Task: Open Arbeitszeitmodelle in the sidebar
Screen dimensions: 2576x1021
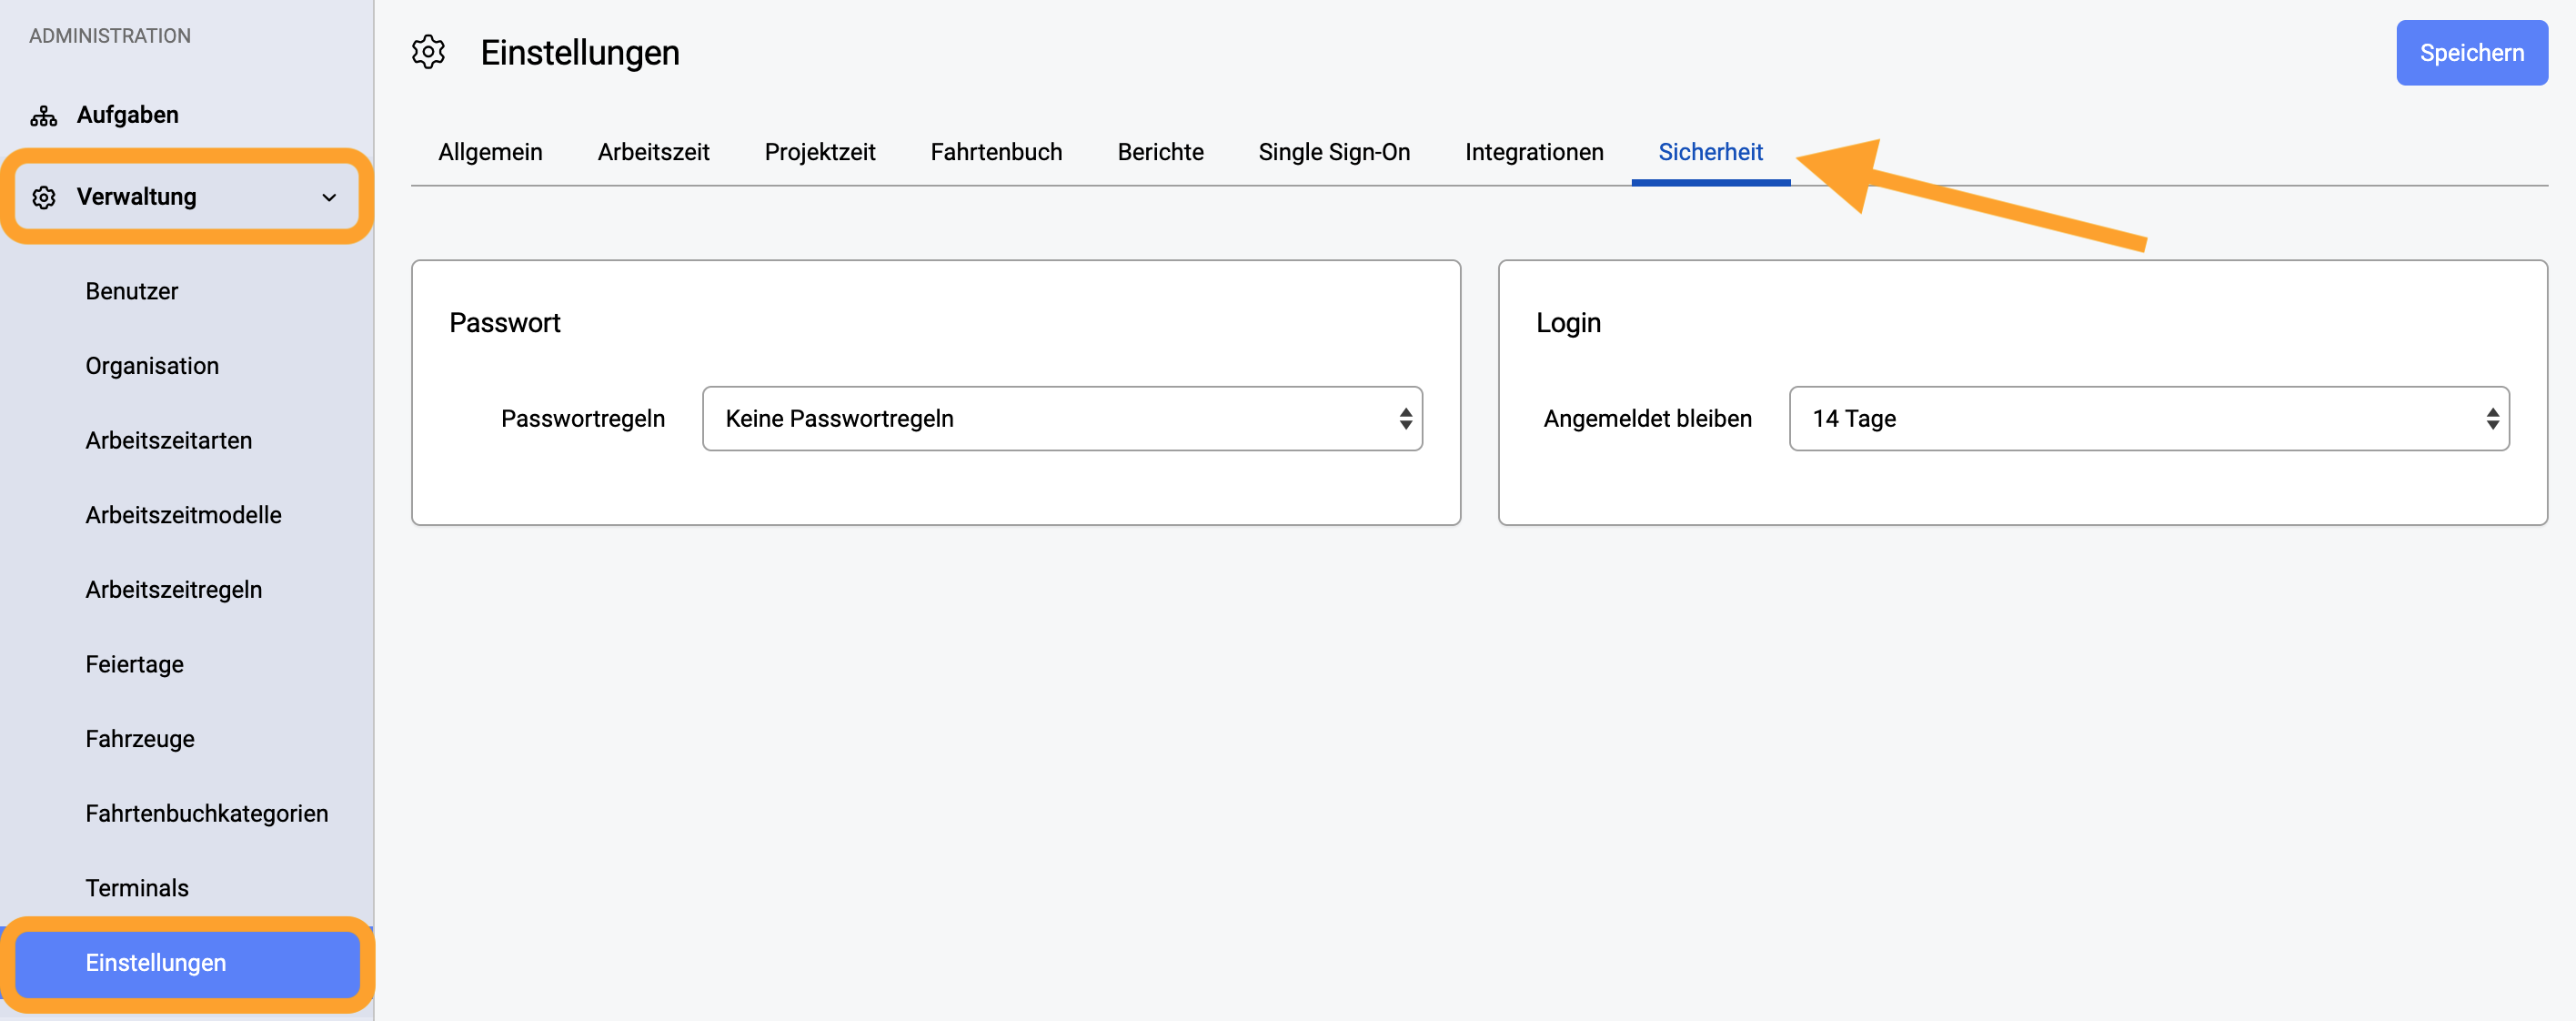Action: point(183,515)
